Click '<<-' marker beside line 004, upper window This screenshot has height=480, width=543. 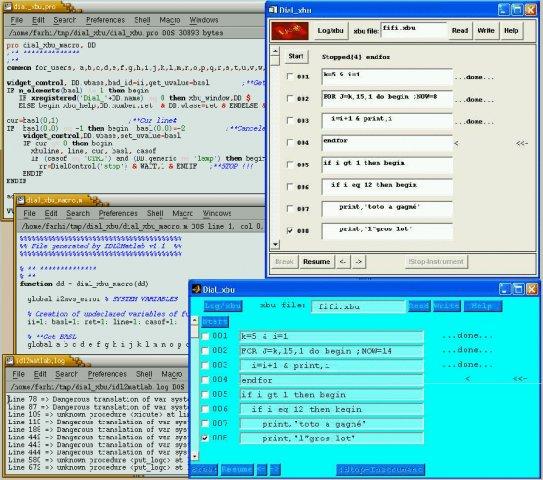pyautogui.click(x=522, y=143)
